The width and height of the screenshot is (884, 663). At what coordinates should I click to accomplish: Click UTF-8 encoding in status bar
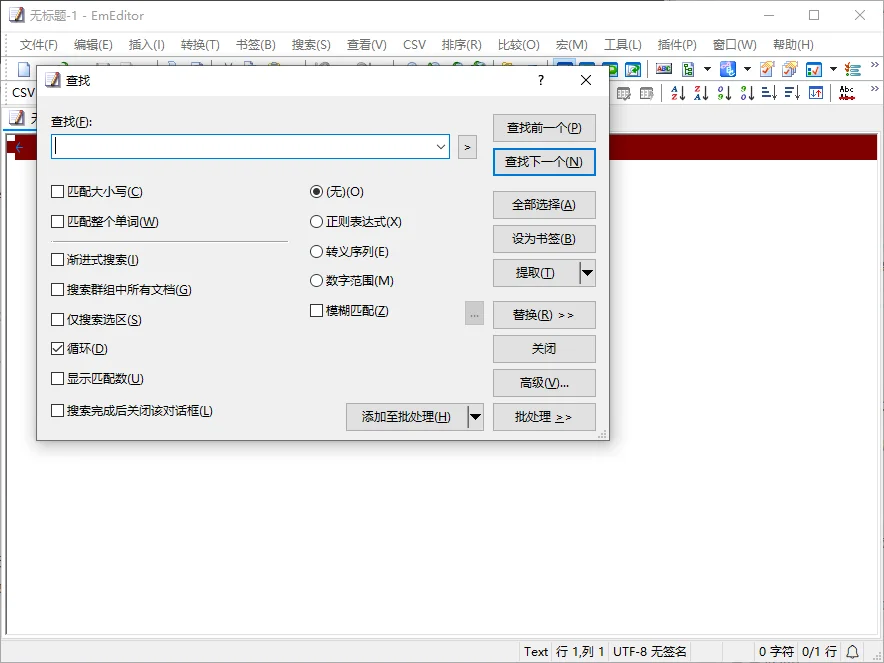[649, 652]
